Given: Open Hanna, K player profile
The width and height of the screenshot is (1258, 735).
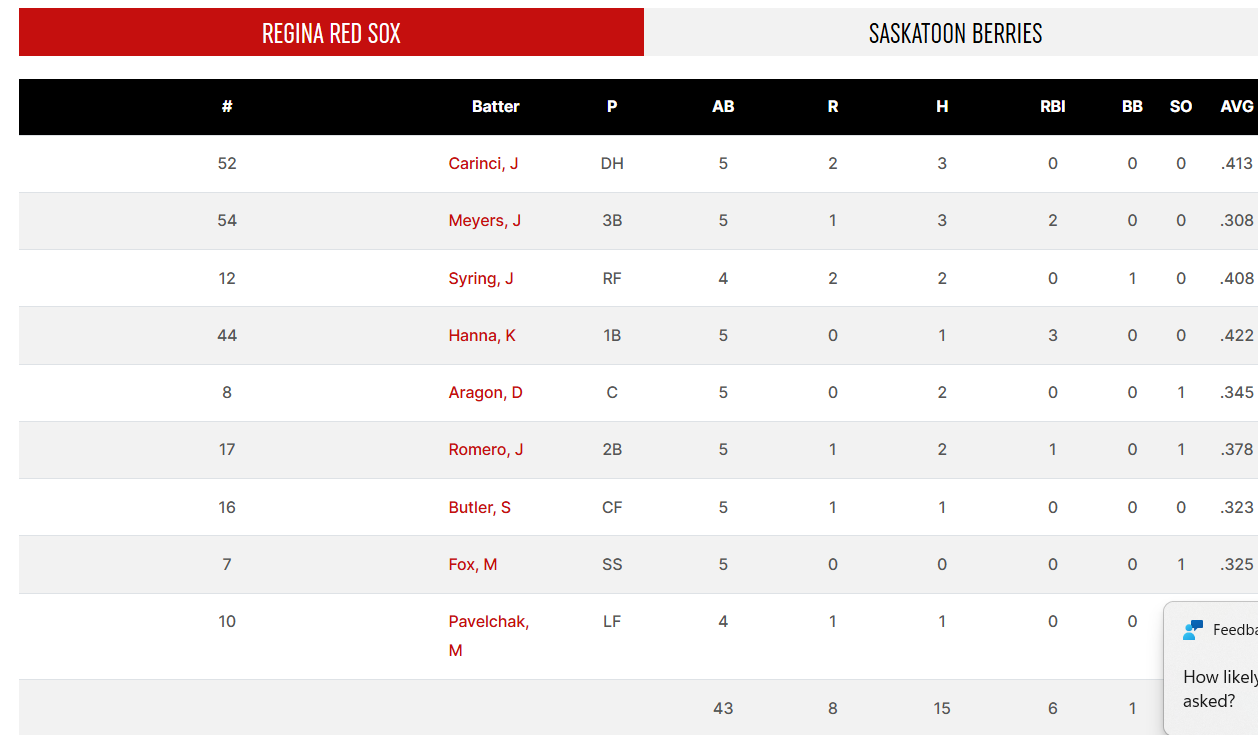Looking at the screenshot, I should coord(482,335).
